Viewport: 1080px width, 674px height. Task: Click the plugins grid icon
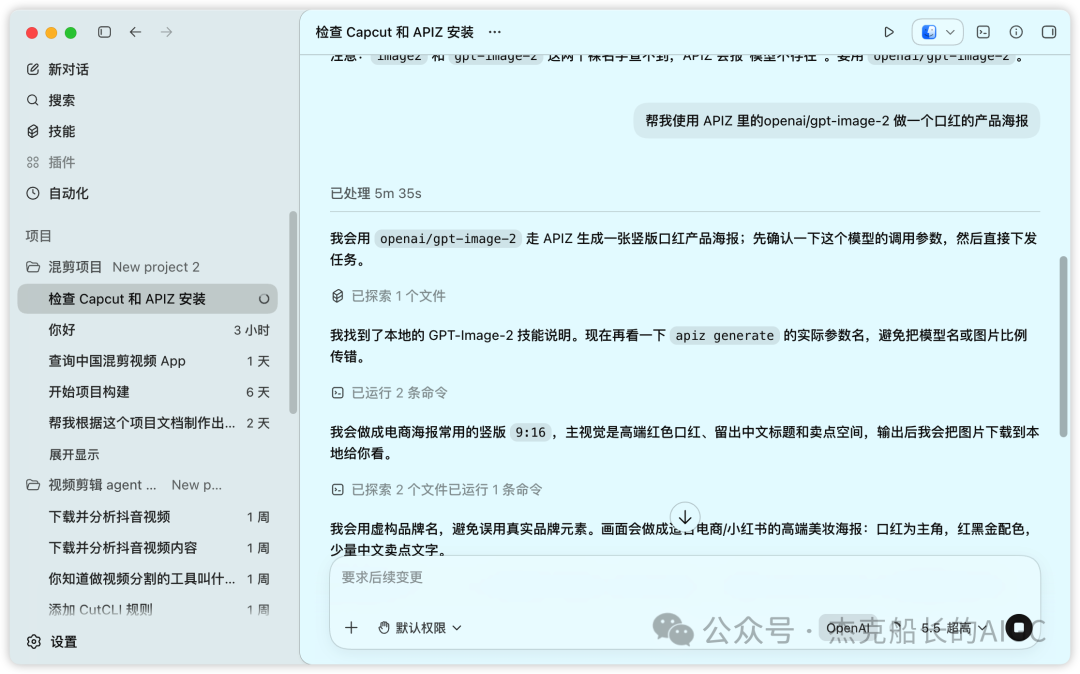[x=32, y=162]
